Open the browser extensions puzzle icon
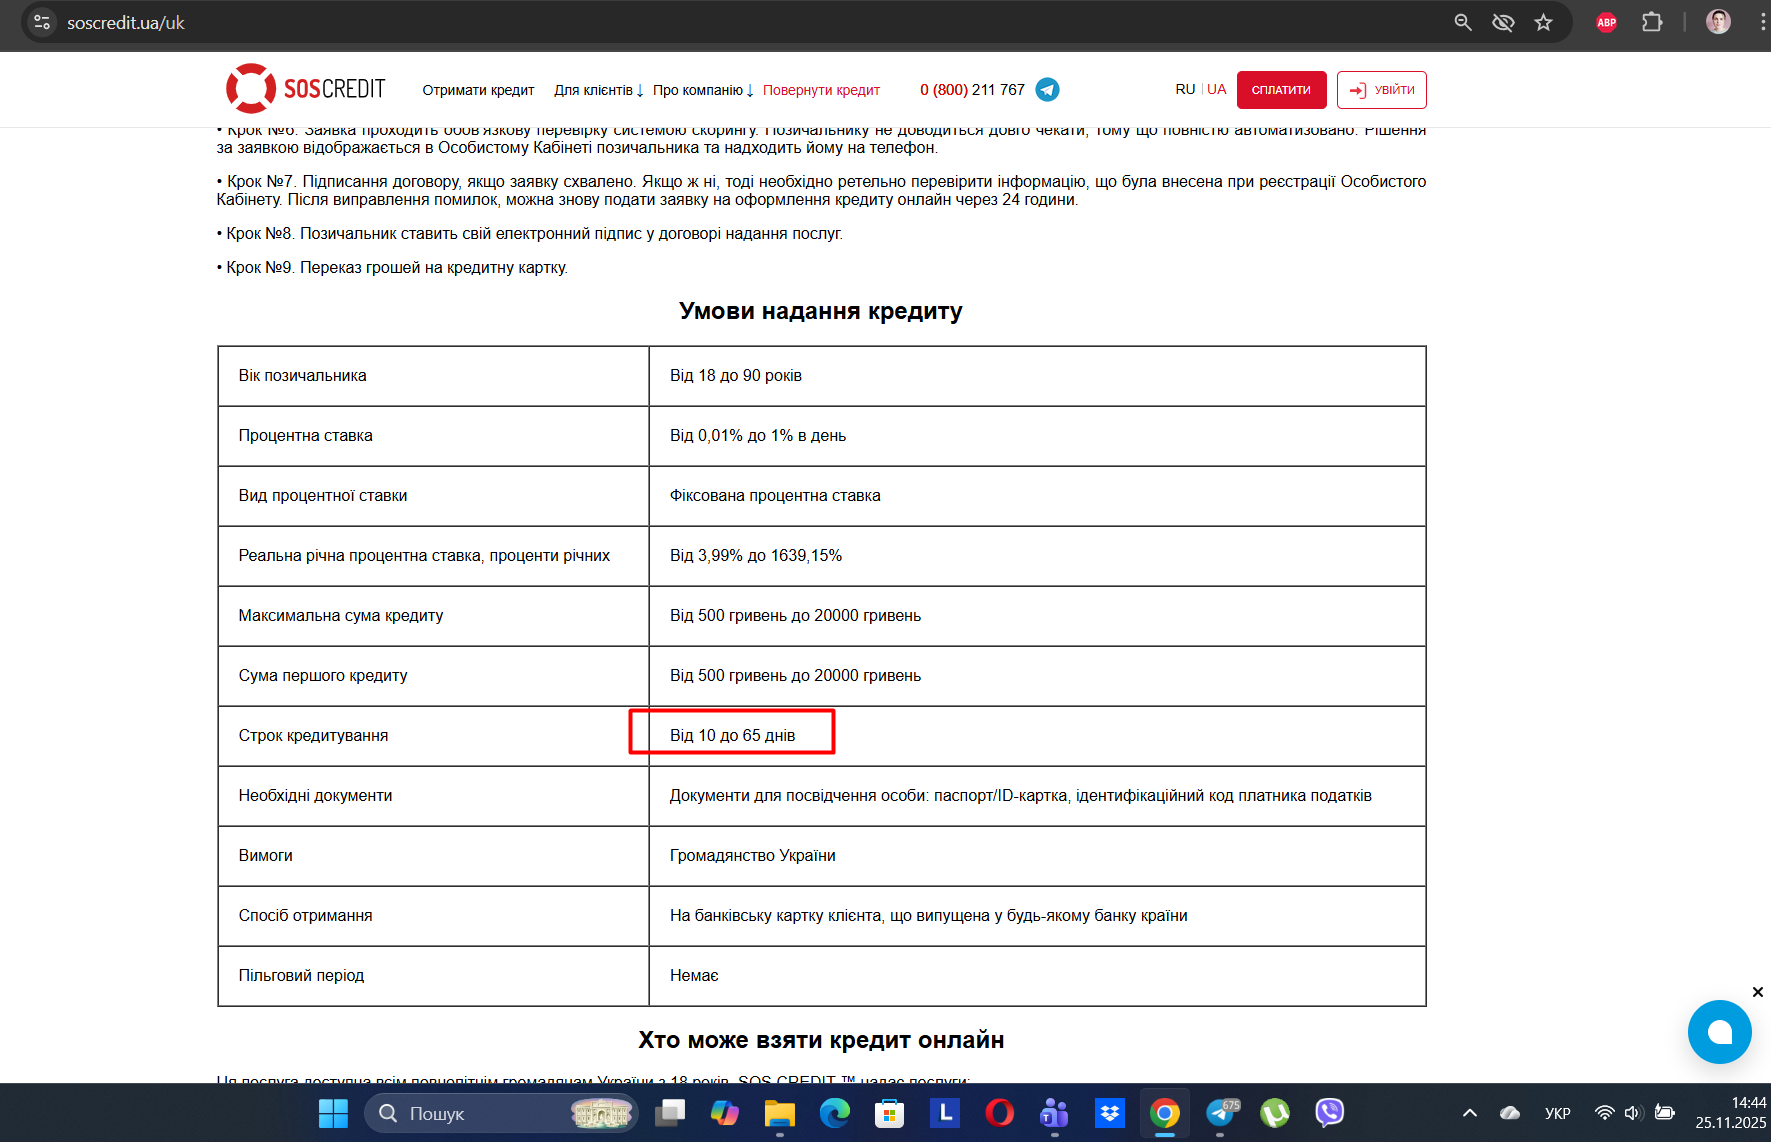The height and width of the screenshot is (1142, 1771). (1652, 22)
